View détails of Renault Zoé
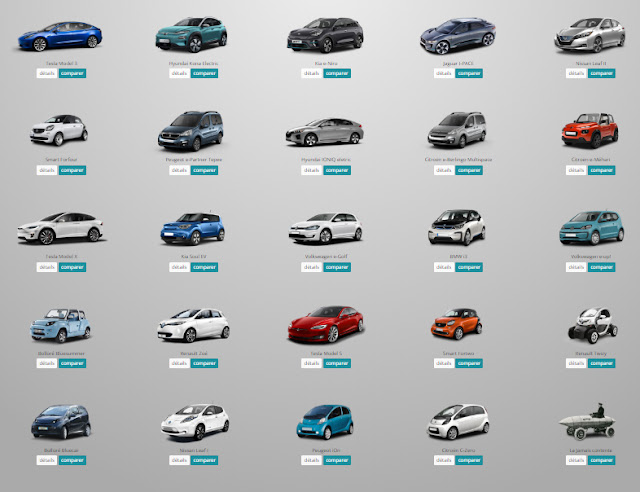The image size is (640, 492). click(179, 363)
